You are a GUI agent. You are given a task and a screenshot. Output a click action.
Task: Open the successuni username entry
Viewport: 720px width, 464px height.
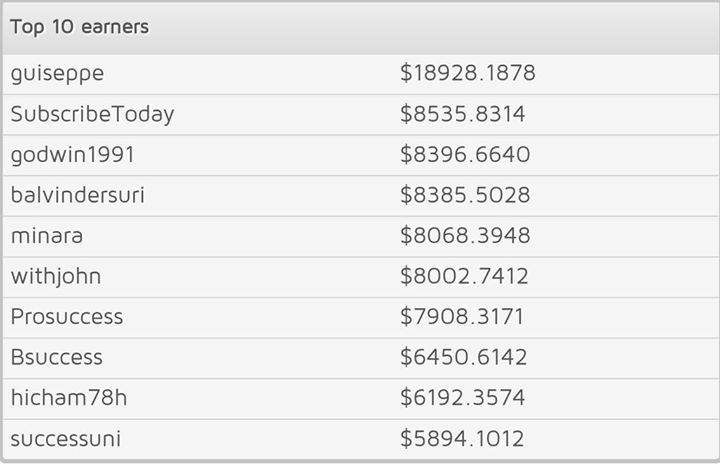[x=66, y=438]
